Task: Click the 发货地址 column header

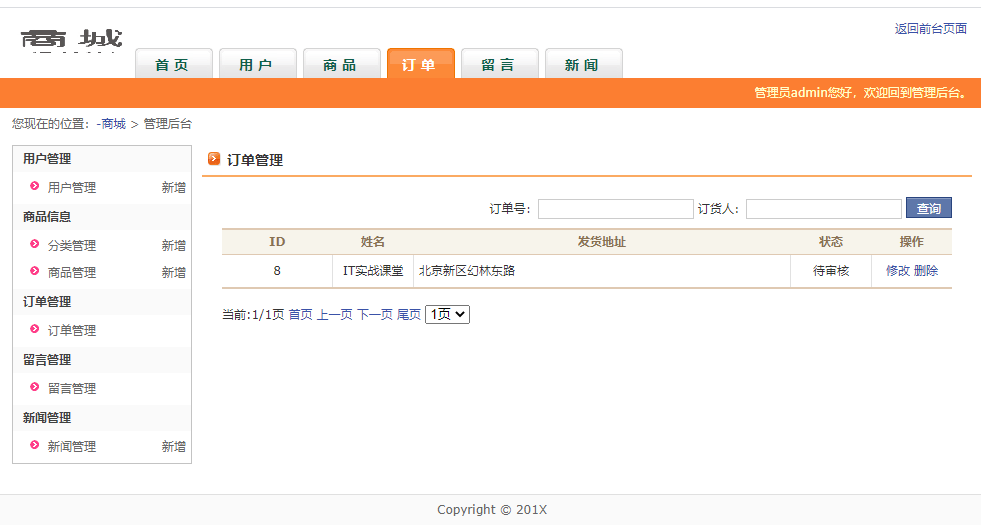Action: [x=602, y=242]
